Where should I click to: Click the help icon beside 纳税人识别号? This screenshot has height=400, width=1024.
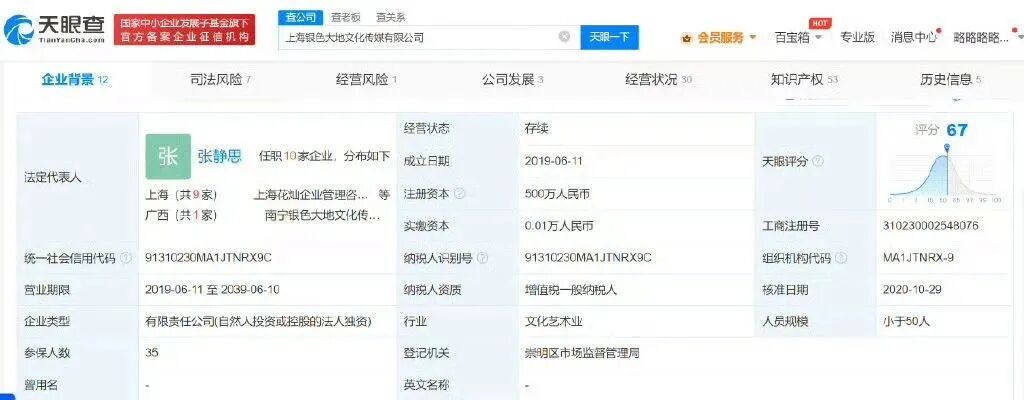click(482, 258)
